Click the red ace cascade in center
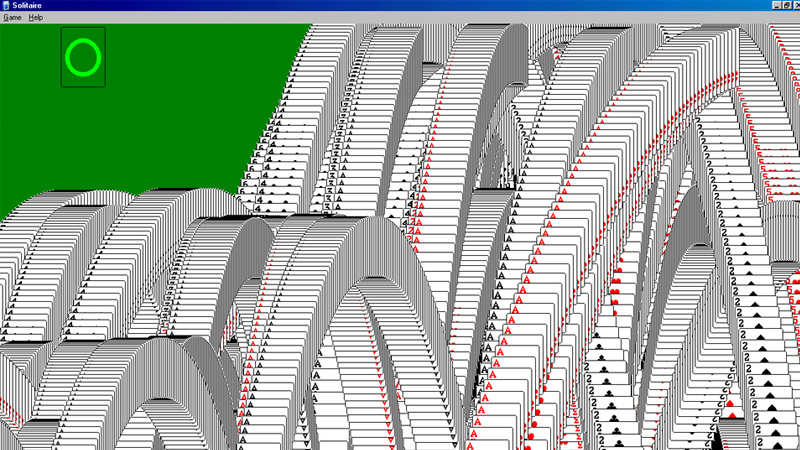This screenshot has height=450, width=800. coord(505,330)
